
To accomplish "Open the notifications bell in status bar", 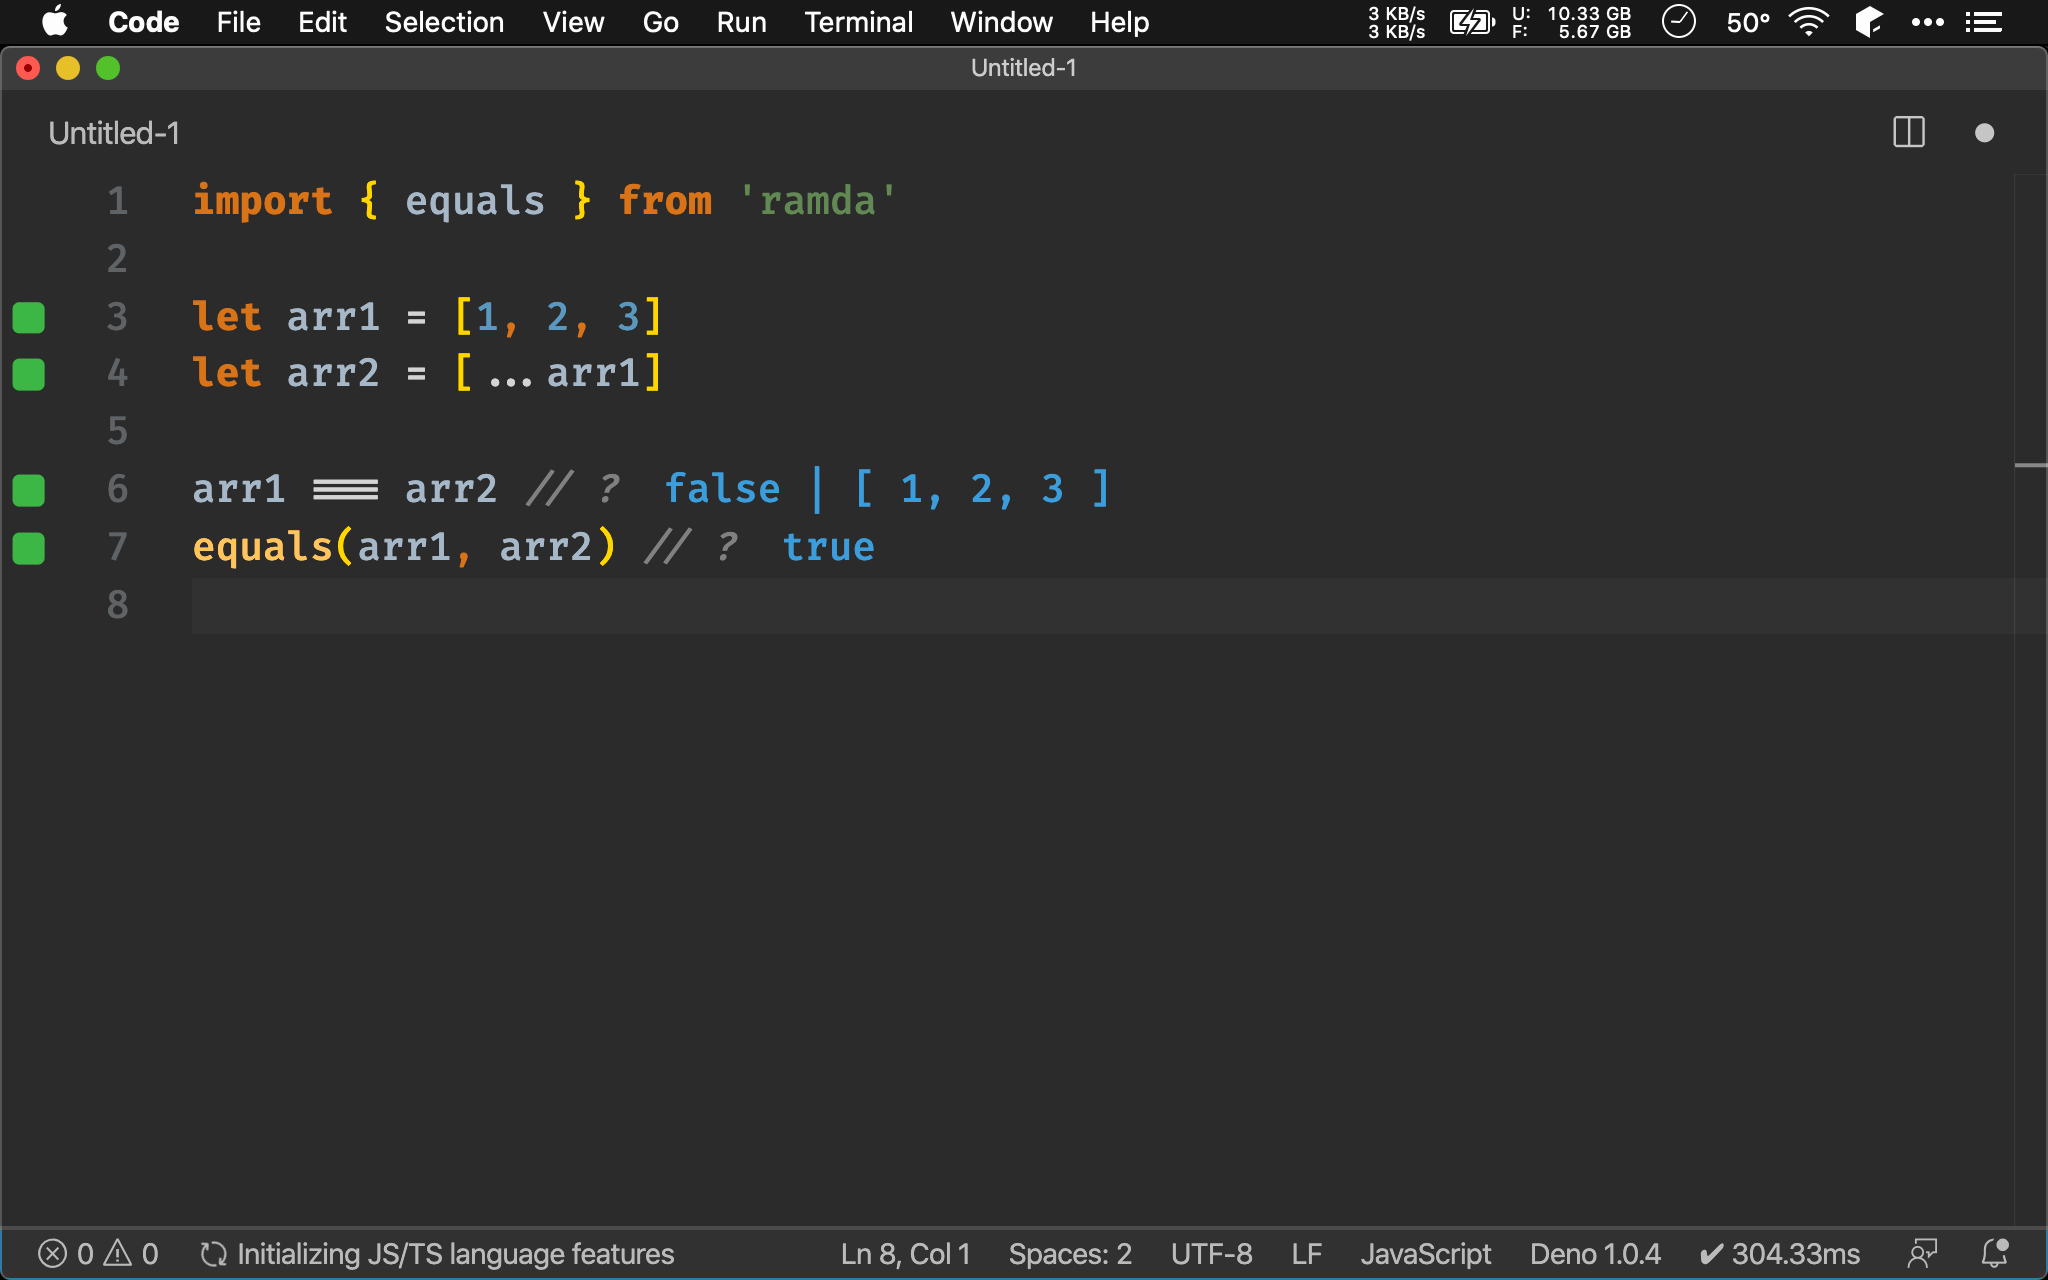I will [1994, 1253].
